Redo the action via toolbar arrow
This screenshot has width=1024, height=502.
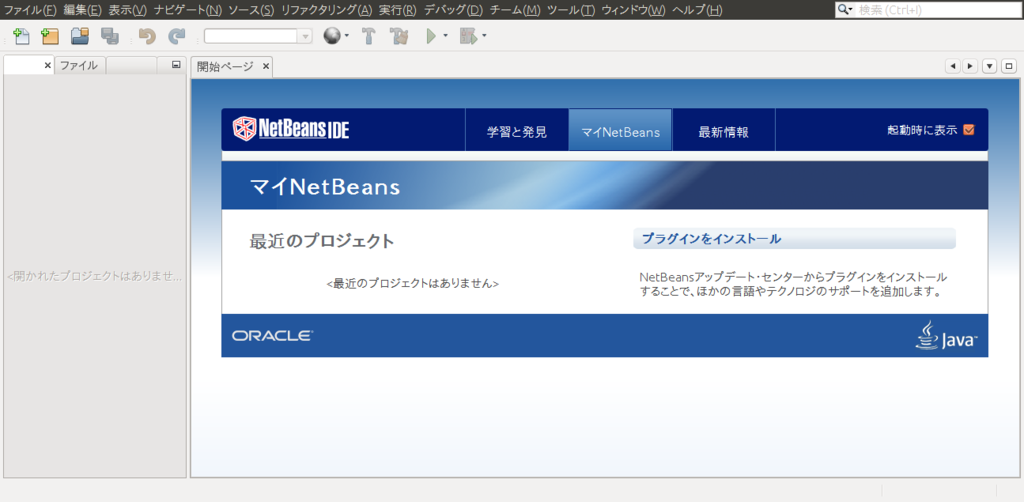[176, 37]
